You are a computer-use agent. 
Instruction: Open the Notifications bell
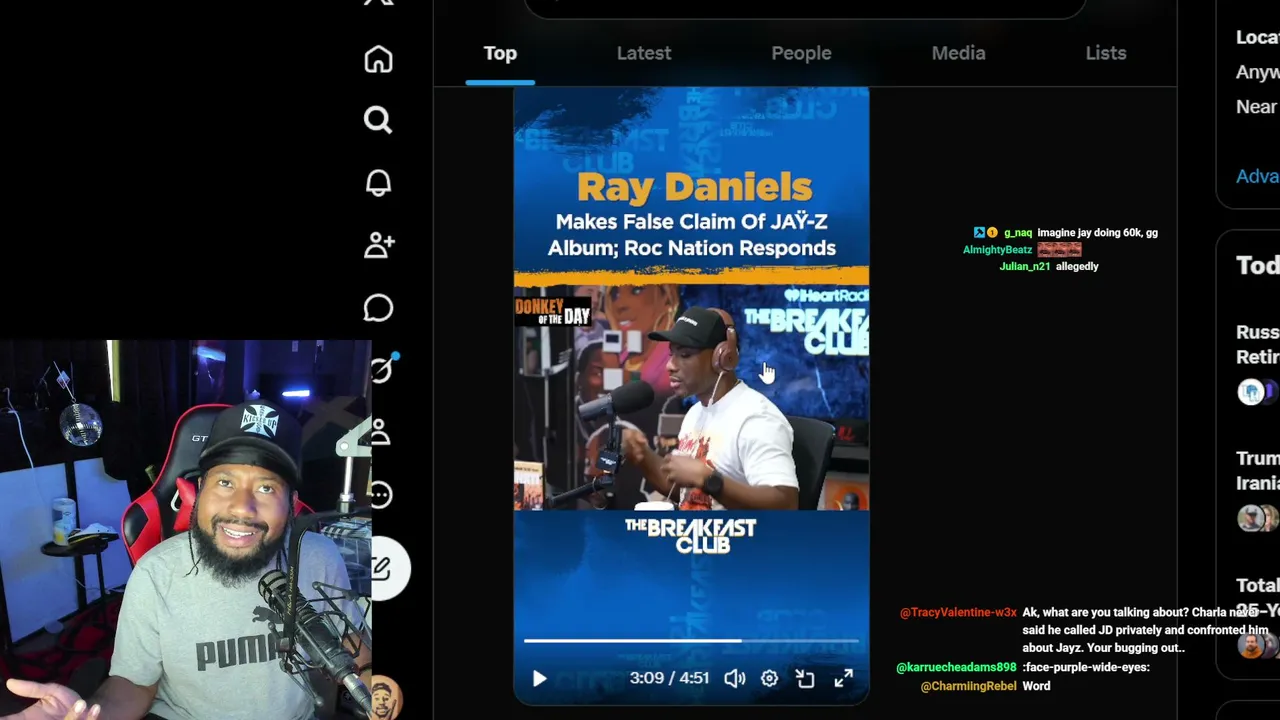click(378, 183)
